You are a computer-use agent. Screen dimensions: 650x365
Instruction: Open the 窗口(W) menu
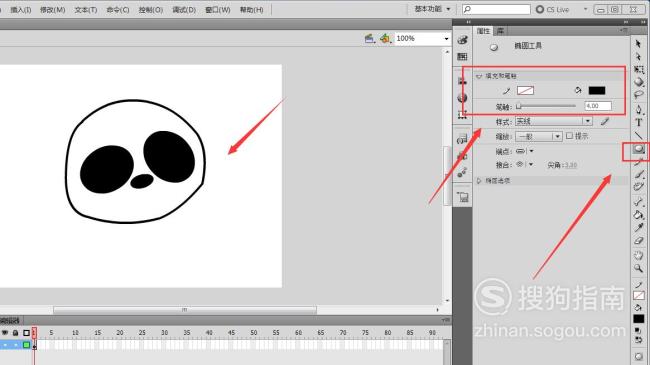(x=218, y=10)
